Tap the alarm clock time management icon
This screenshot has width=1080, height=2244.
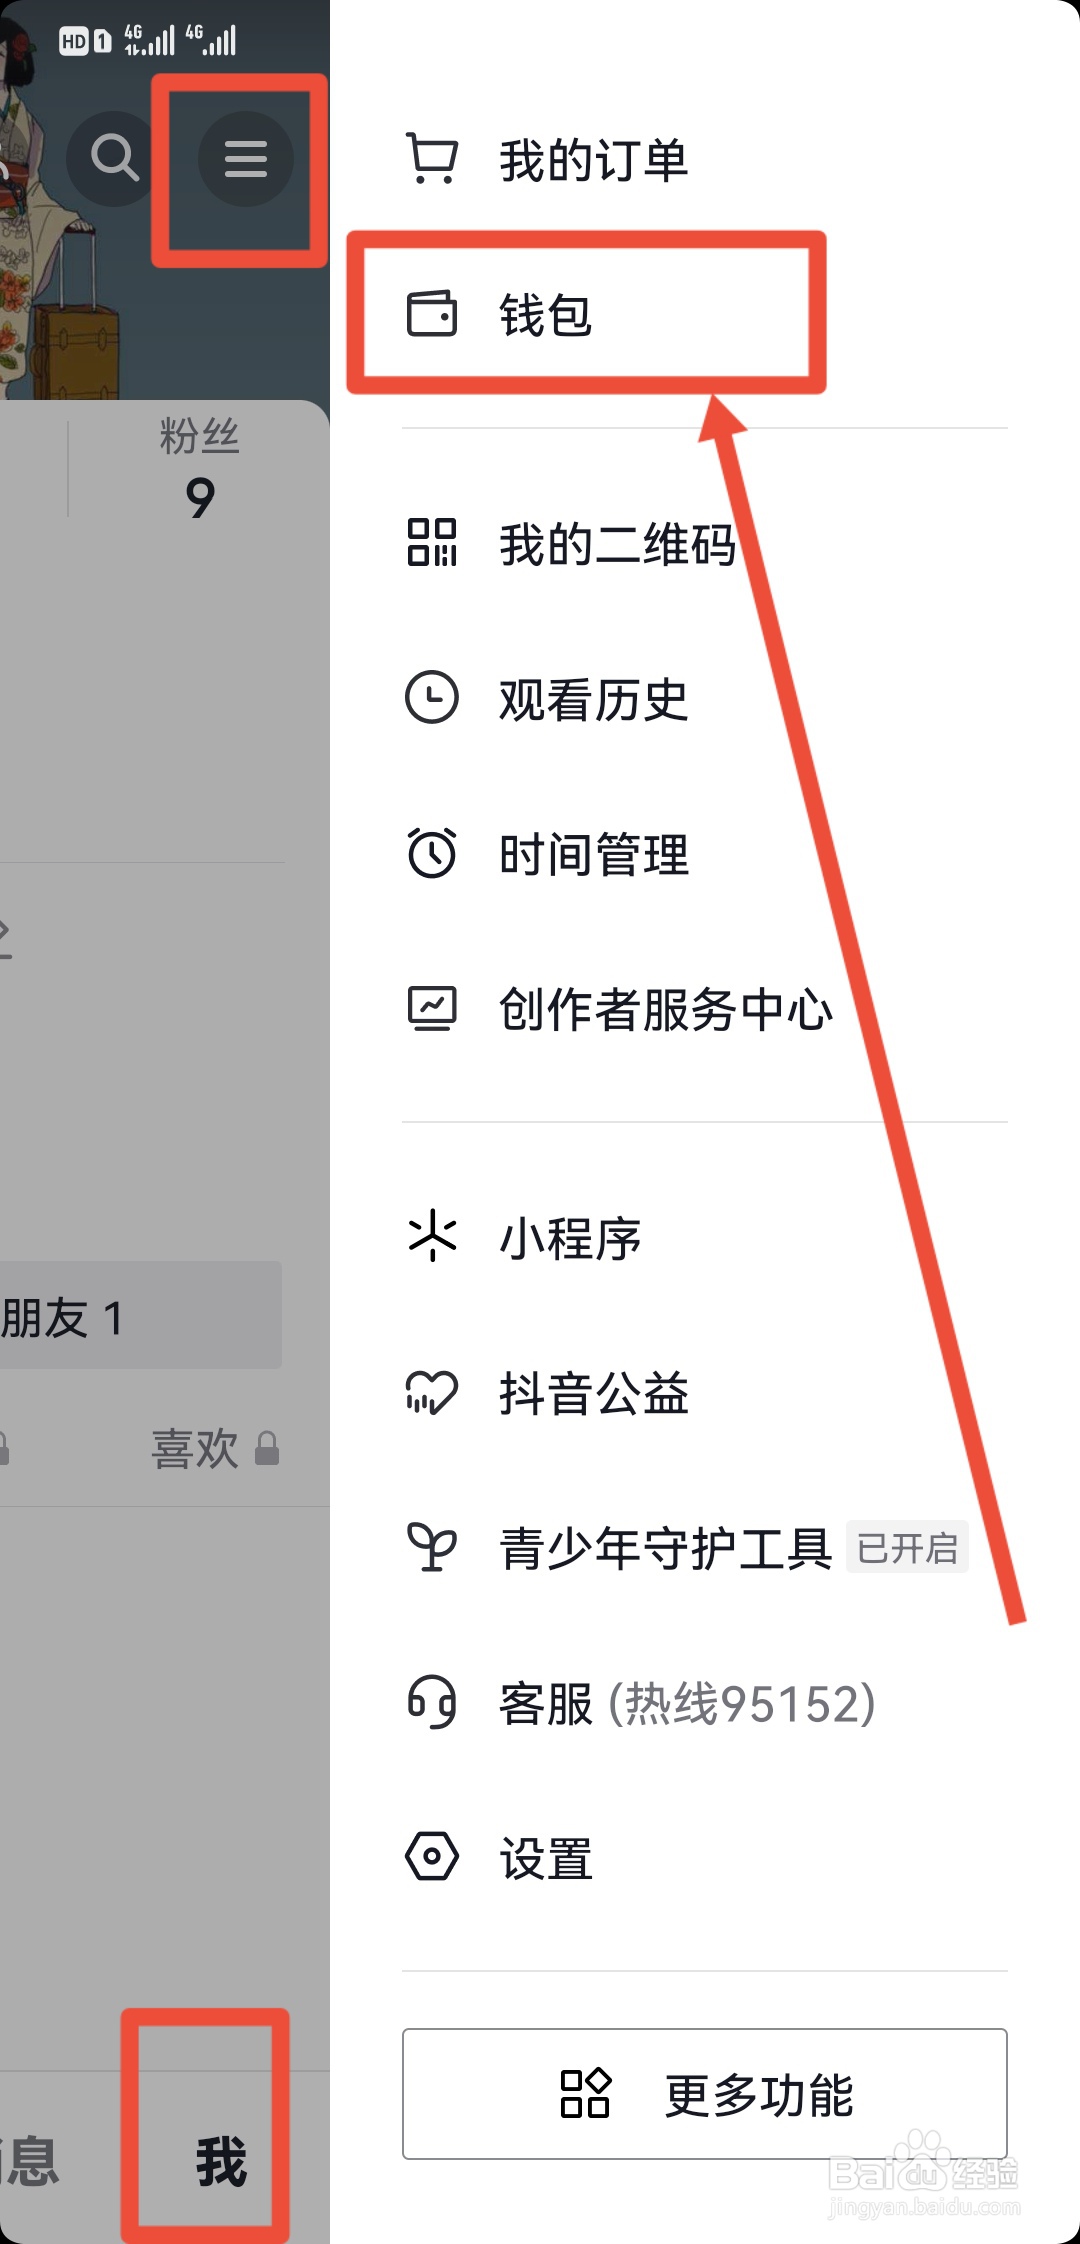(432, 853)
